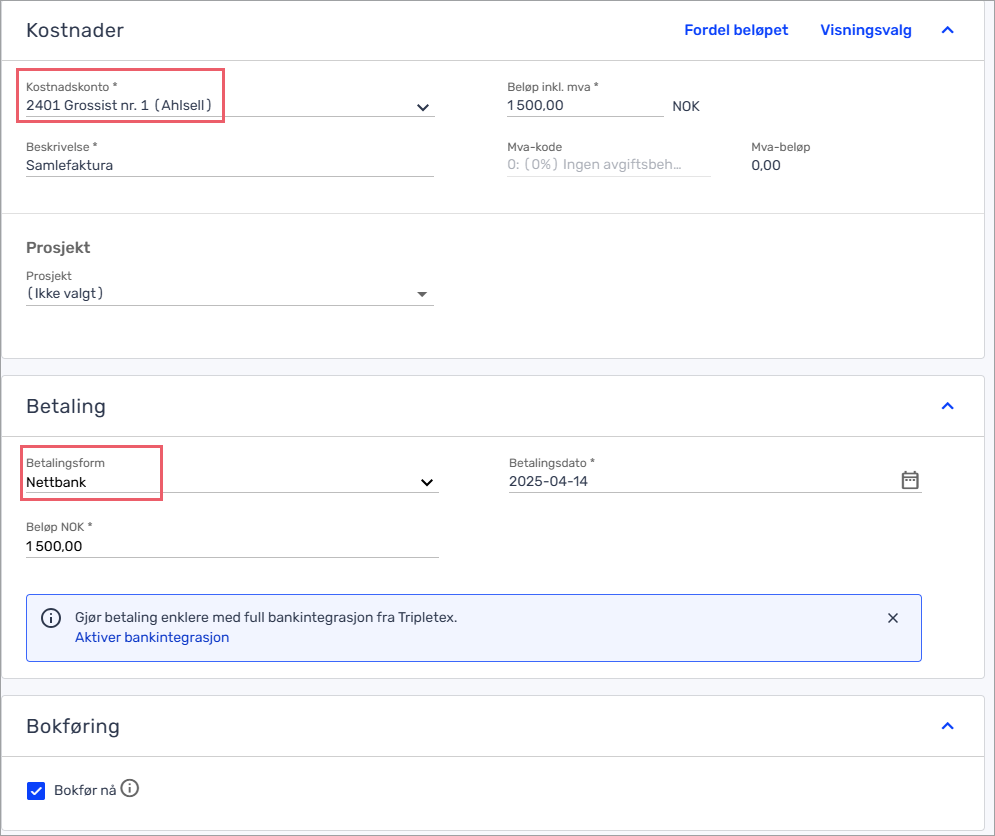The image size is (995, 836).
Task: Click the Beskrivelse field with Samlefaktura
Action: (x=230, y=165)
